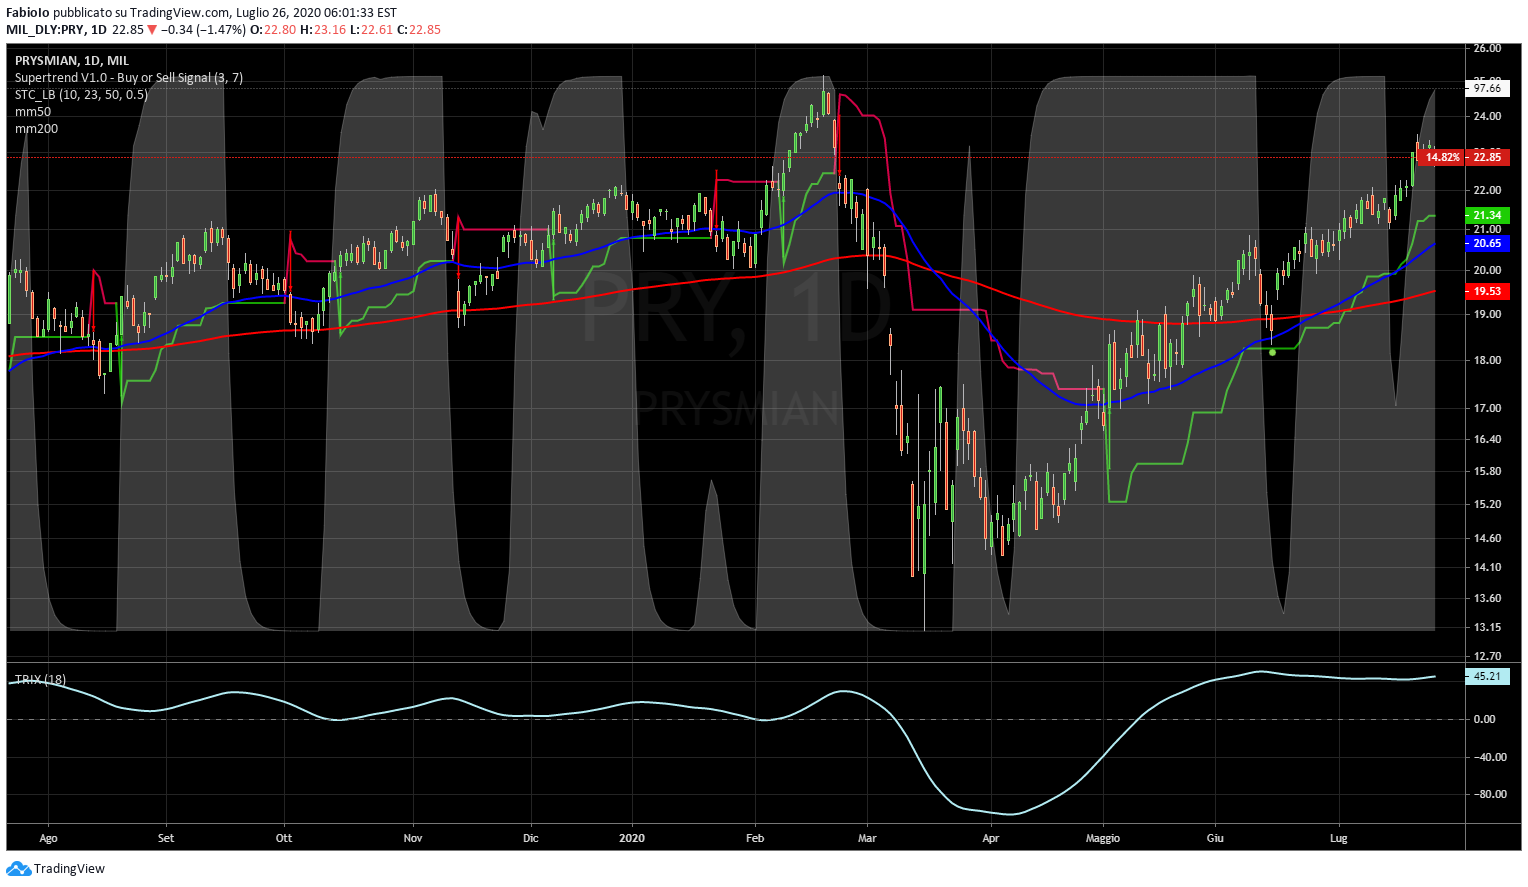Click the green supertrend buy dot in June

coord(1272,352)
